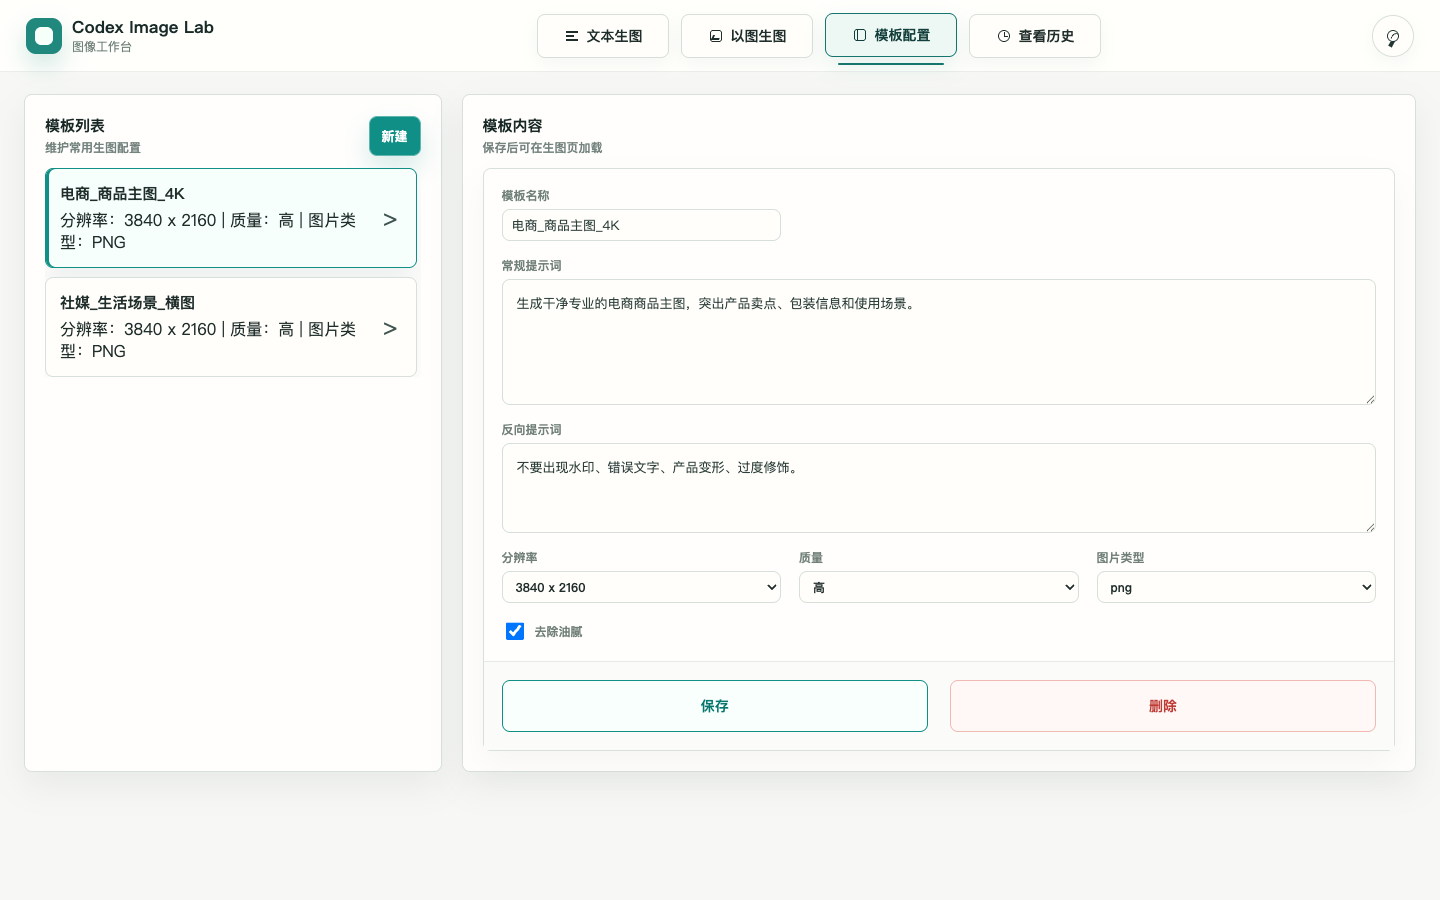Click the 图片类型 field label
The image size is (1440, 900).
click(1120, 558)
